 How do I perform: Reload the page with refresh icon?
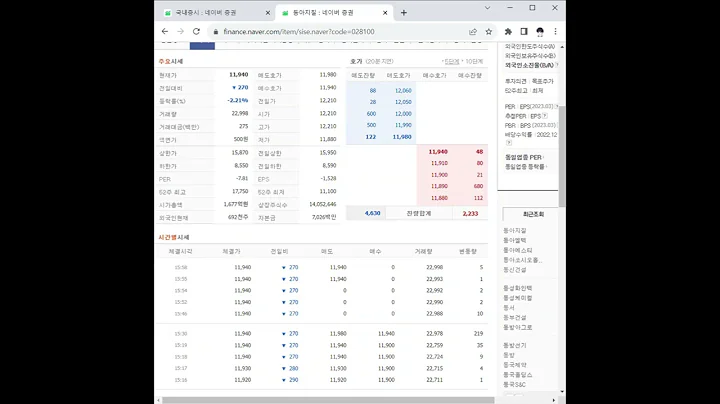196,31
